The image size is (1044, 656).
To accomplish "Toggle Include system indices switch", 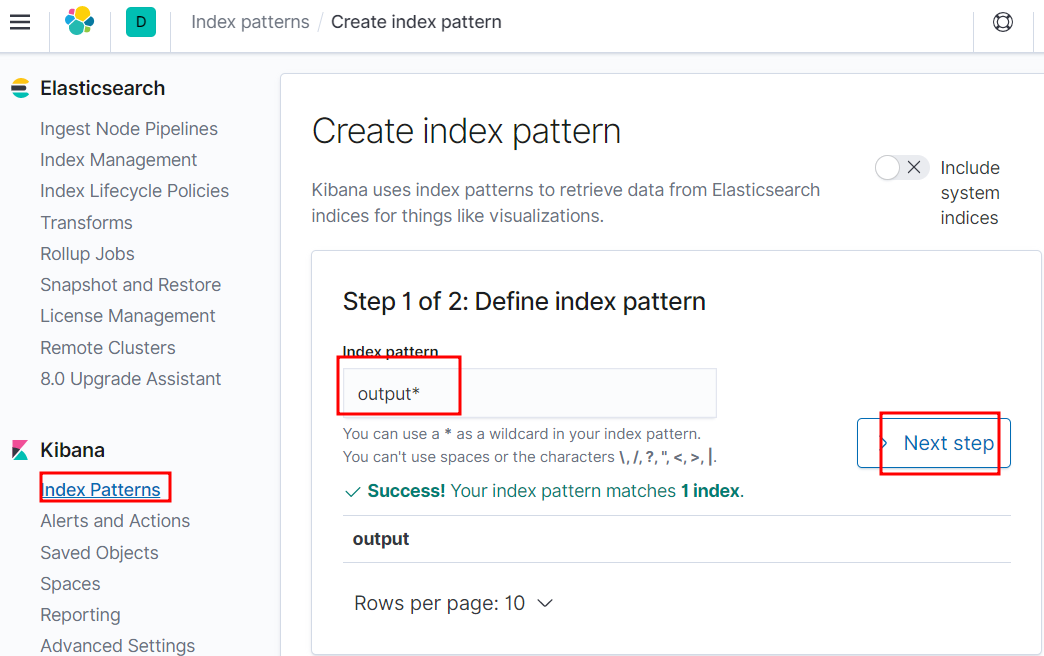I will click(902, 168).
